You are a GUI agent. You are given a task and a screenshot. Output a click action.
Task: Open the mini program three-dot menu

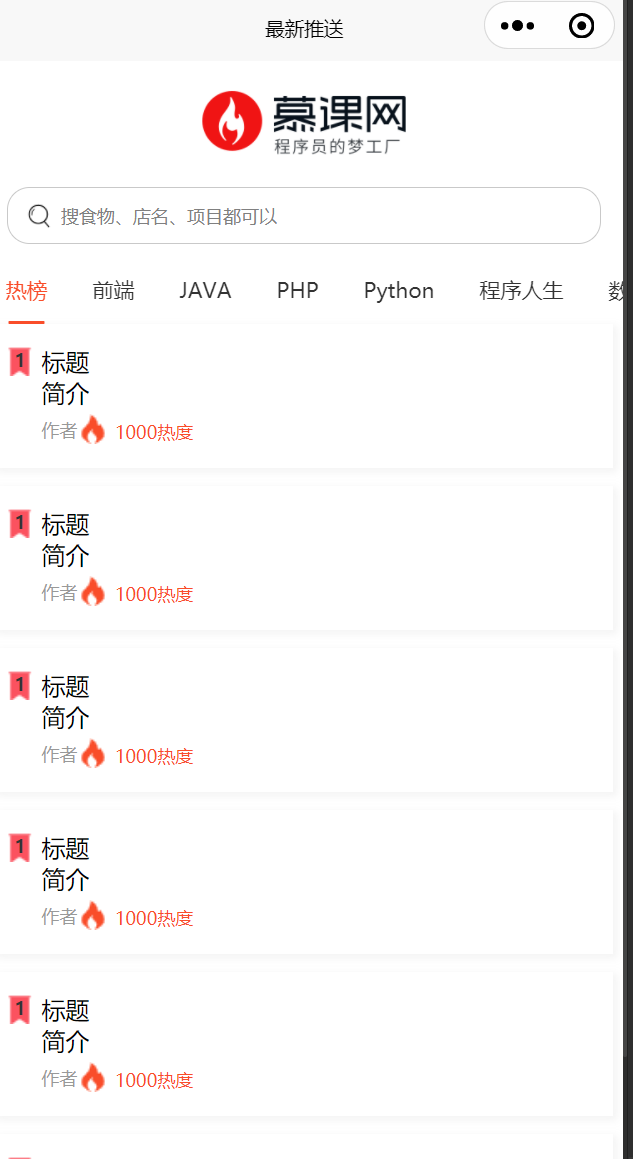click(x=518, y=27)
